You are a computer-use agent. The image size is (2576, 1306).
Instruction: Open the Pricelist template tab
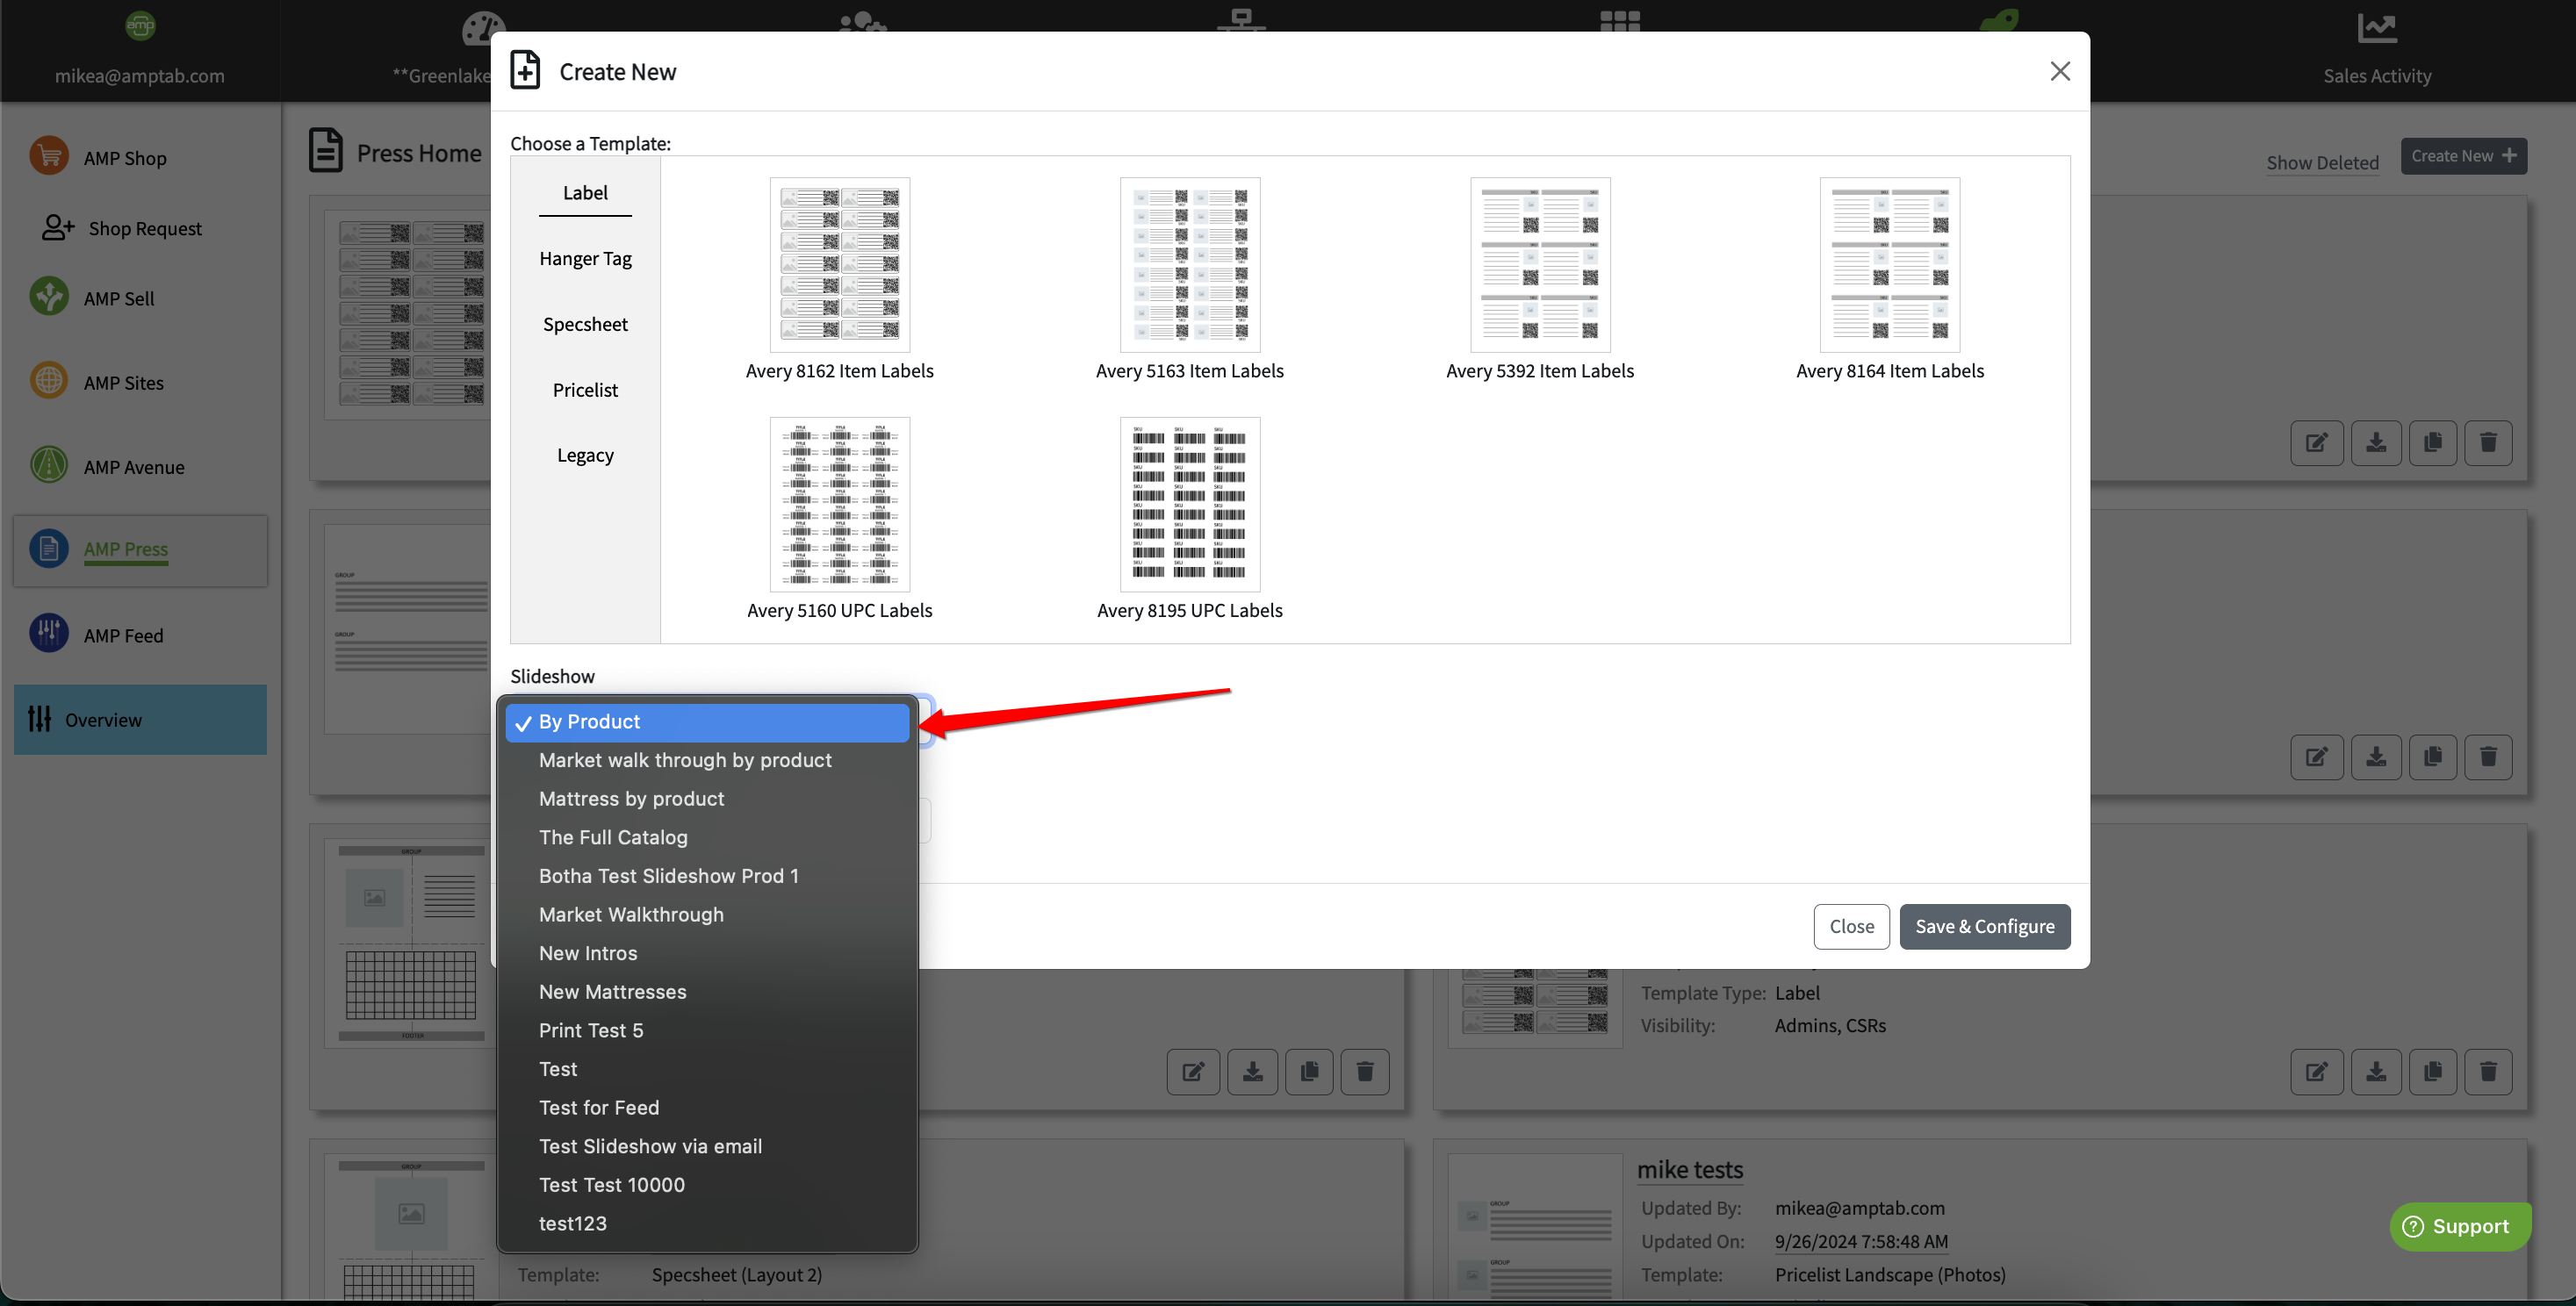point(584,390)
